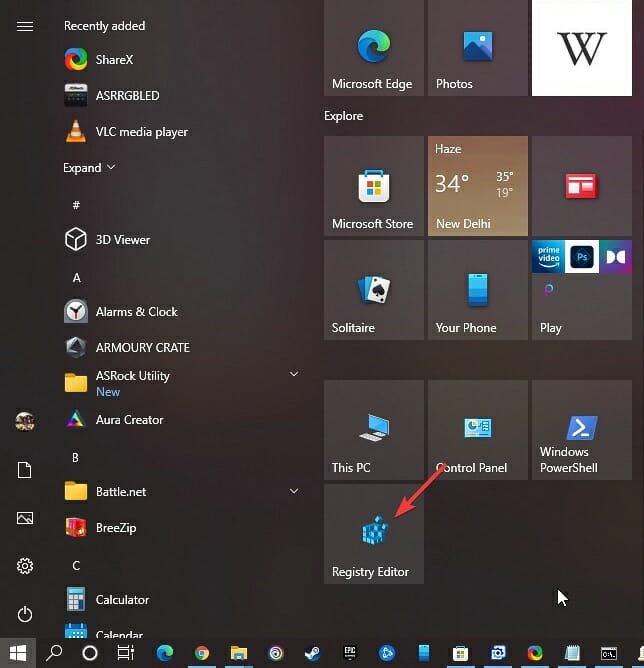
Task: Open ASRock Utility folder icon
Action: coord(76,383)
